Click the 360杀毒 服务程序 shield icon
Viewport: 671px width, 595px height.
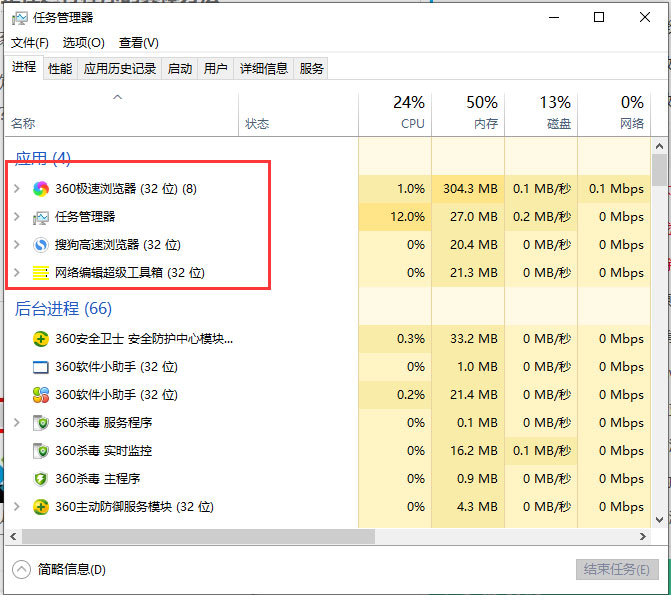(x=41, y=423)
